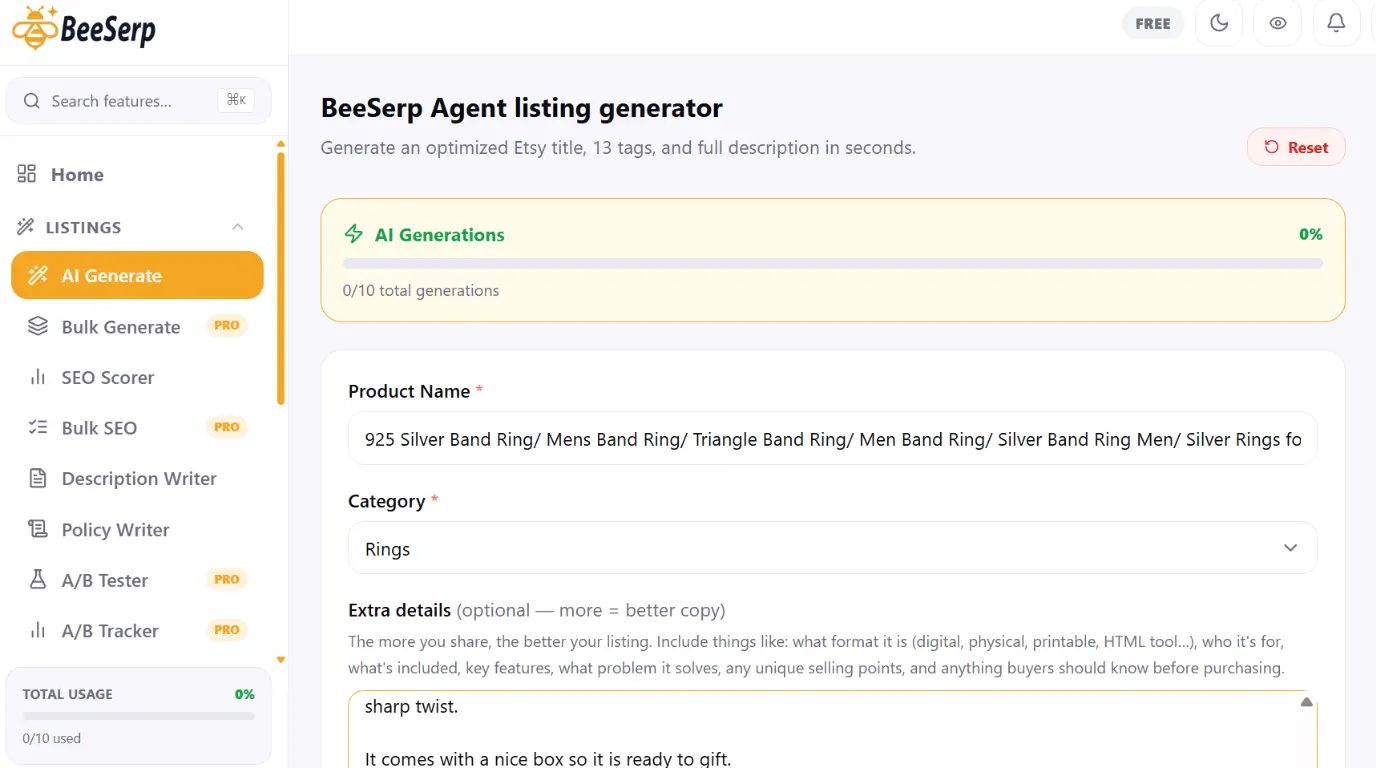Click the Bulk SEO checklist icon

[38, 427]
